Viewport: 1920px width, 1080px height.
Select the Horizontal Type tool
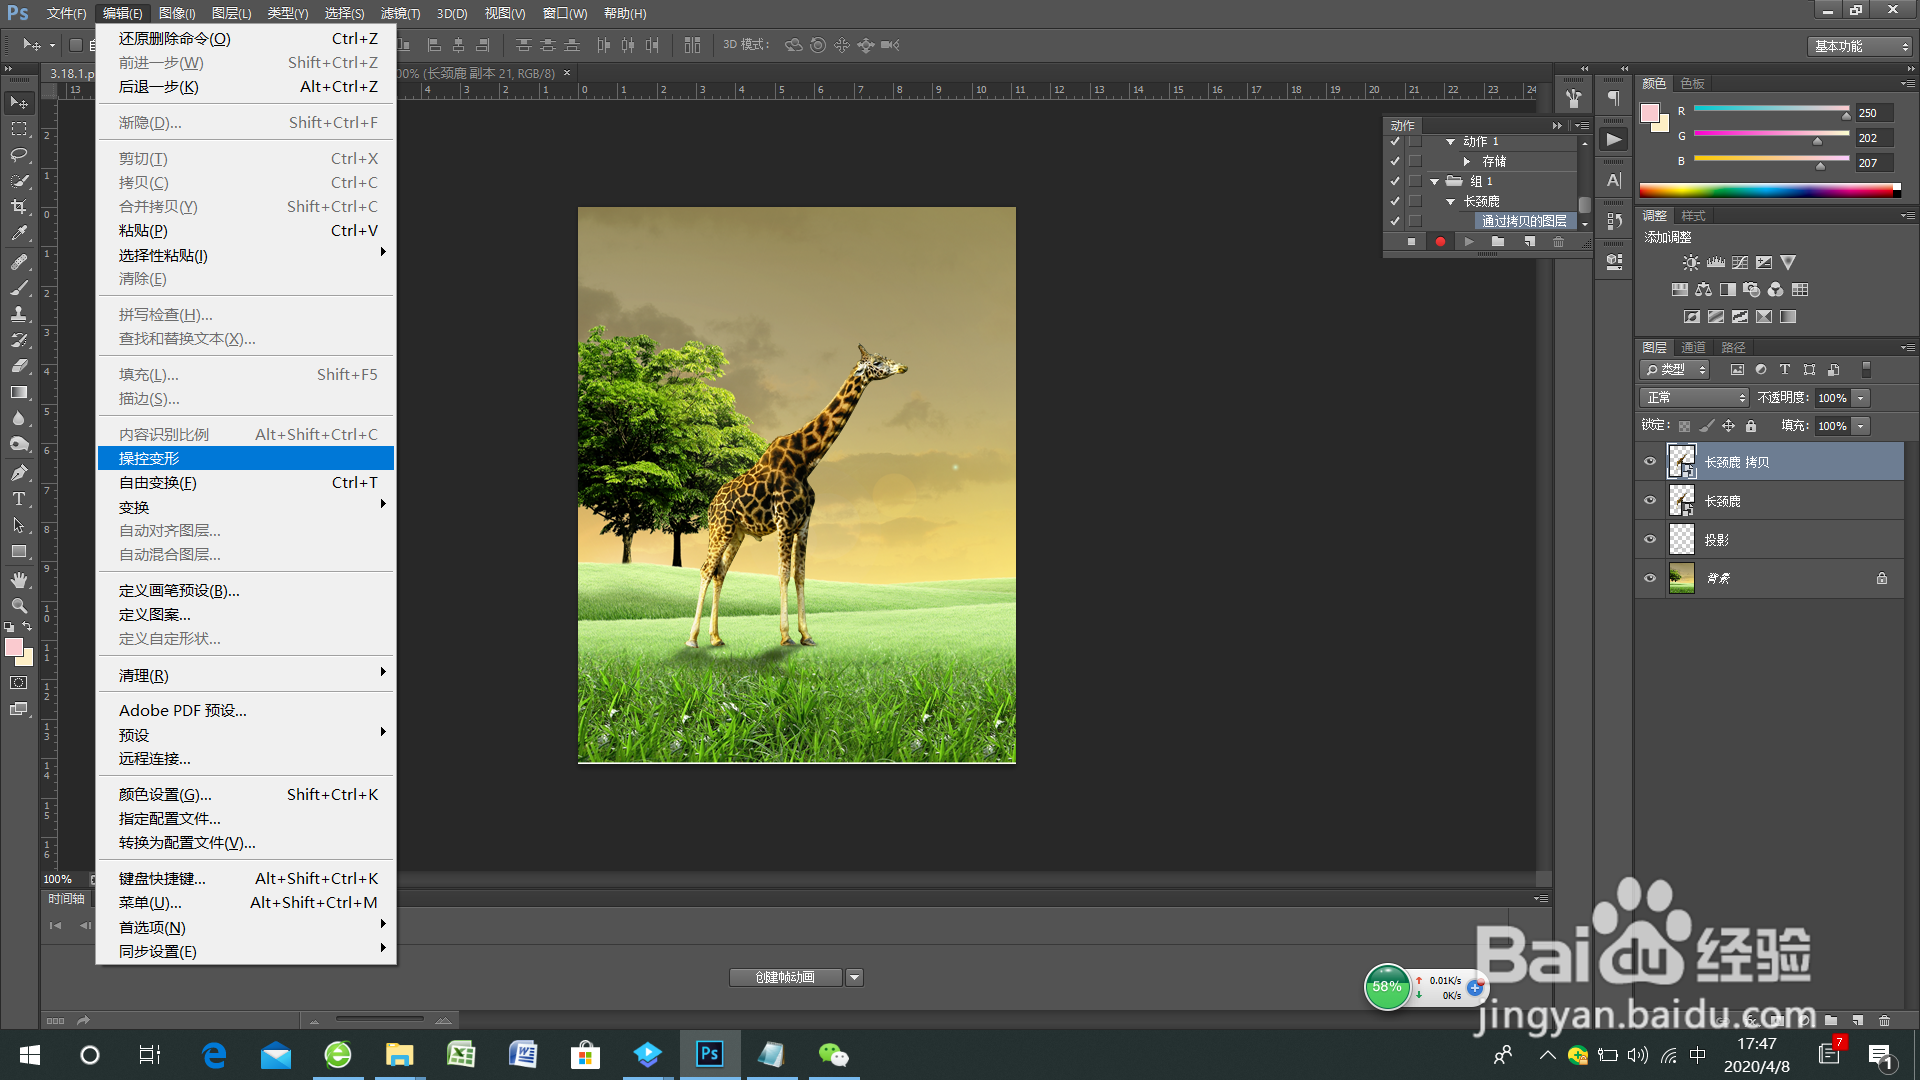(x=19, y=499)
